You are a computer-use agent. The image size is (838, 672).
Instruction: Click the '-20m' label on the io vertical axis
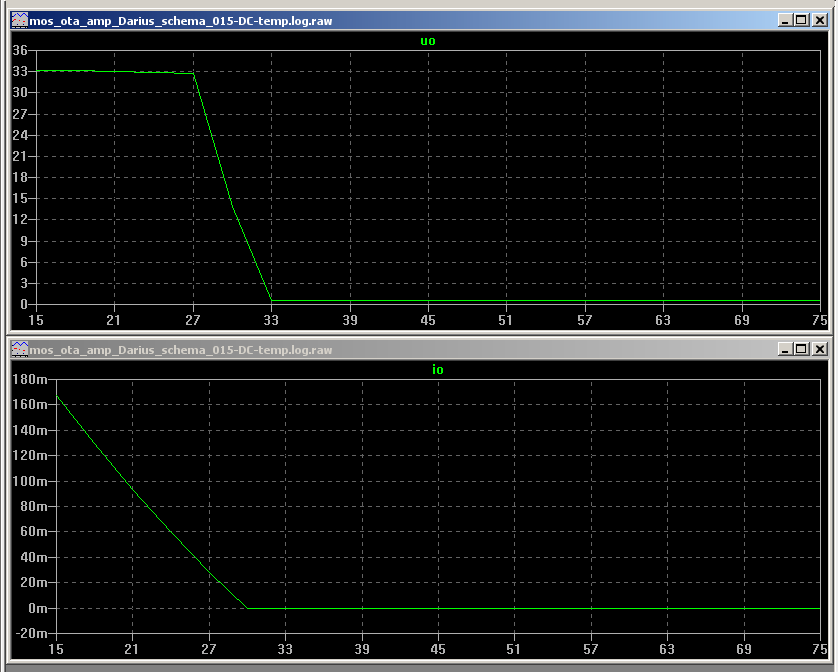(32, 634)
